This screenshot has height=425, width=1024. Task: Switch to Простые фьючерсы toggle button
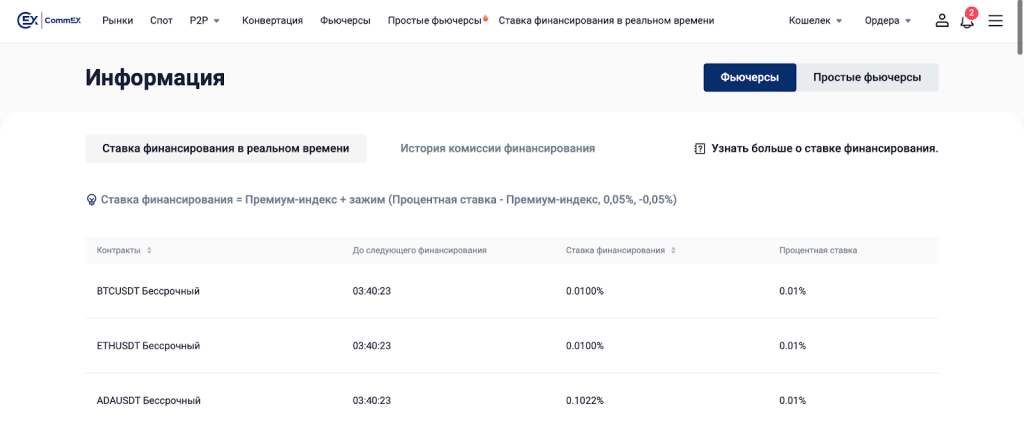(x=867, y=77)
